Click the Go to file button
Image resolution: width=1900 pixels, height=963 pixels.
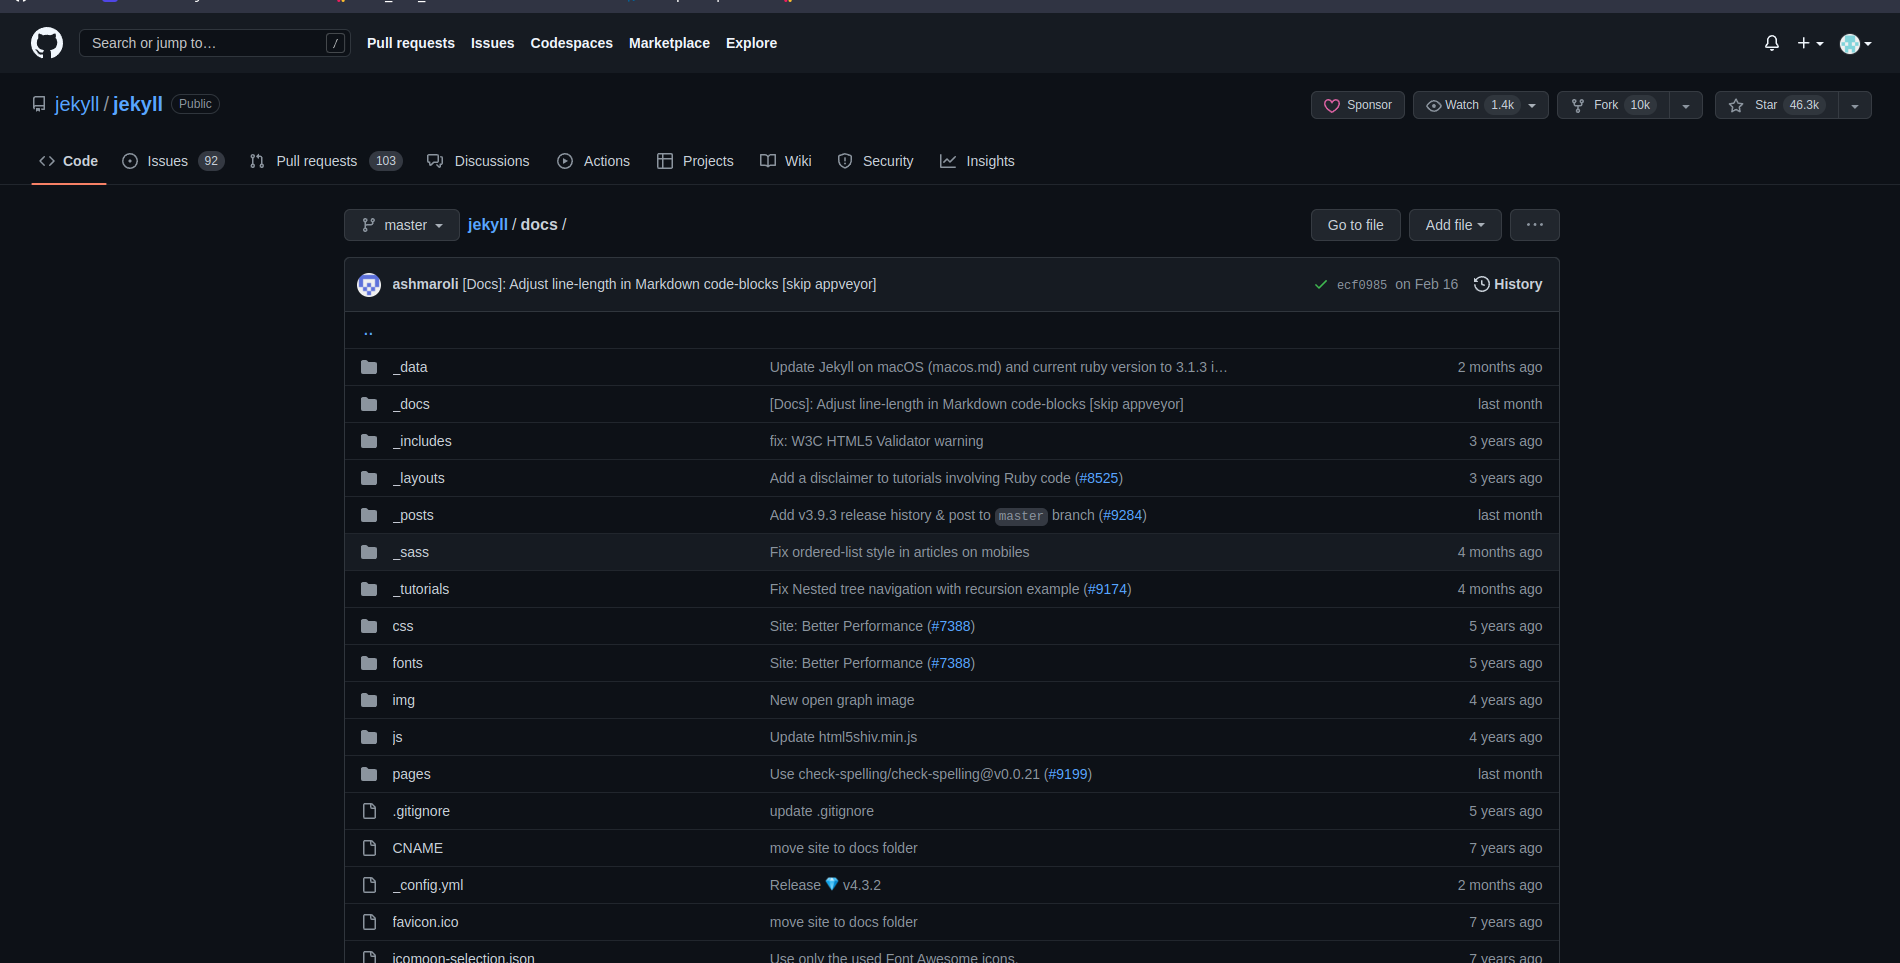pos(1355,225)
